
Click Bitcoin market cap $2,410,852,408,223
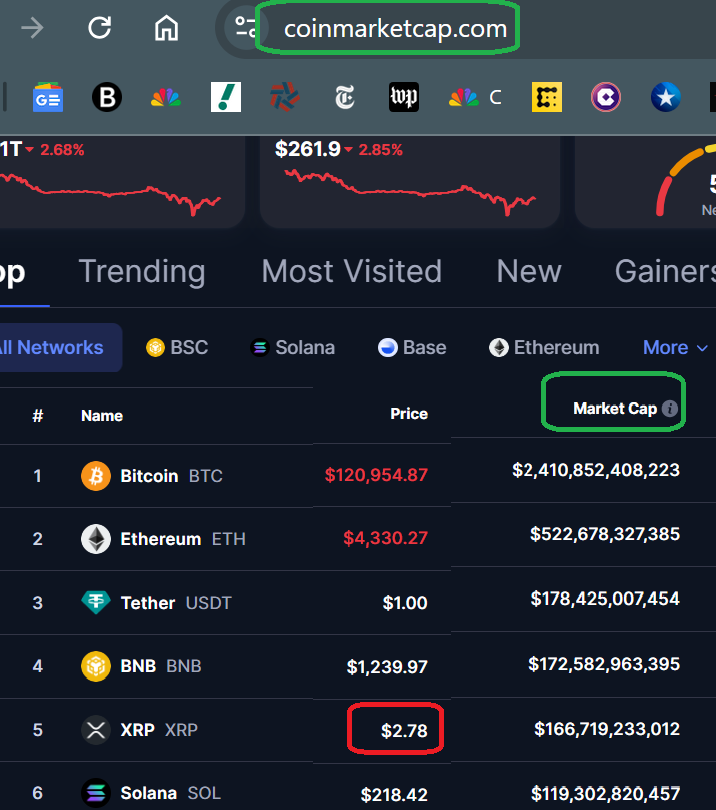click(596, 470)
